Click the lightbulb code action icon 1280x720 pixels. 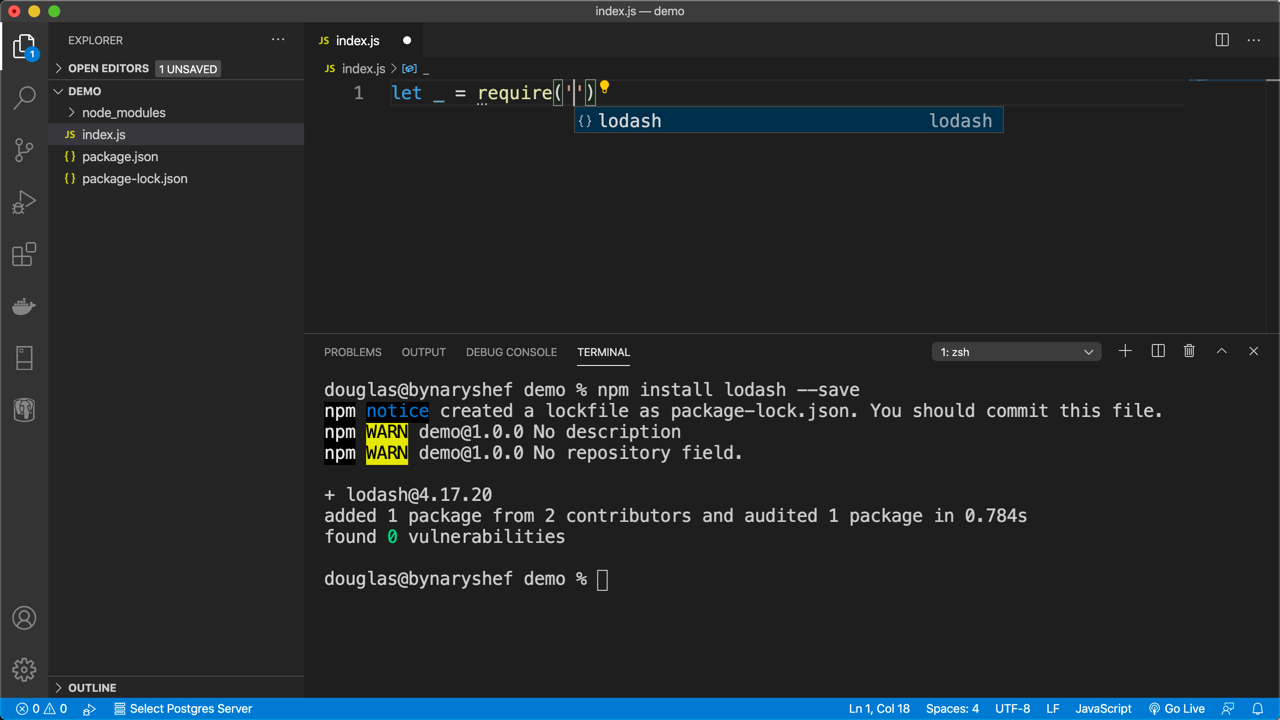[x=604, y=88]
